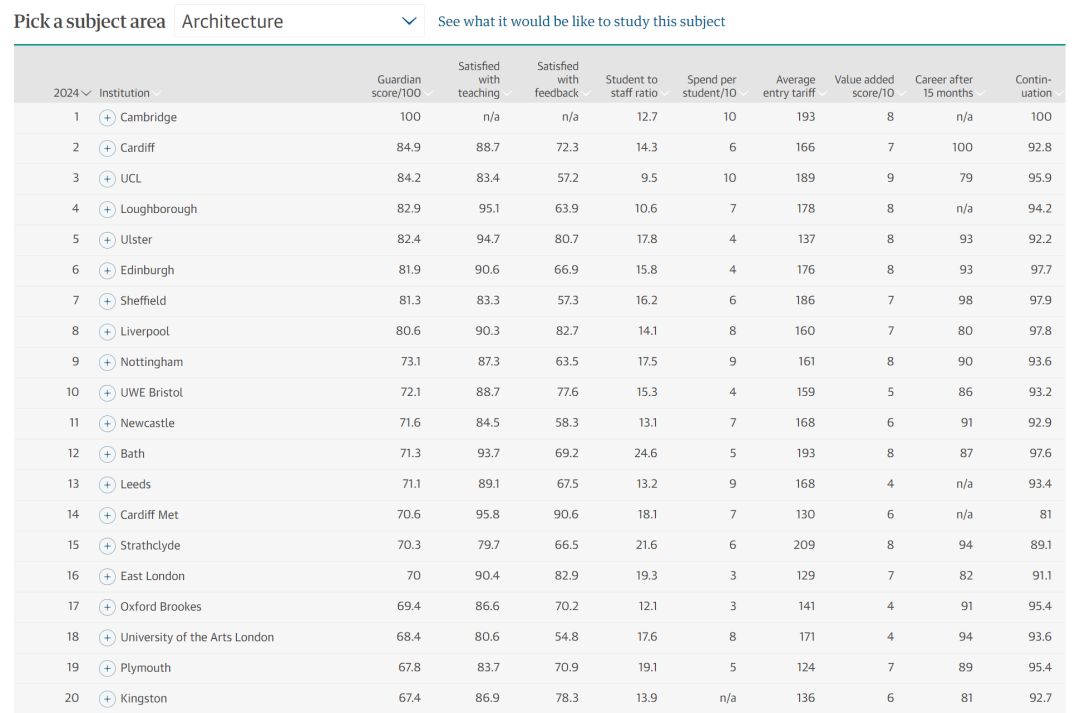Click Ulster's Guardian score 82.4

coord(408,239)
